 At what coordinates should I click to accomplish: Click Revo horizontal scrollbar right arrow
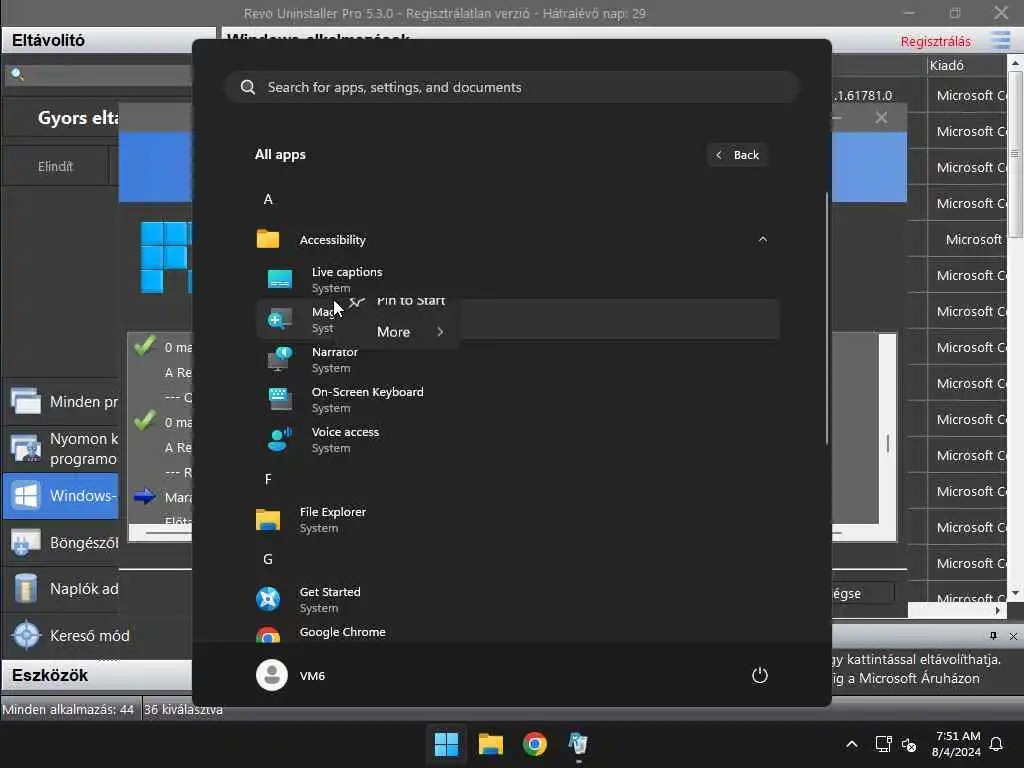point(999,611)
